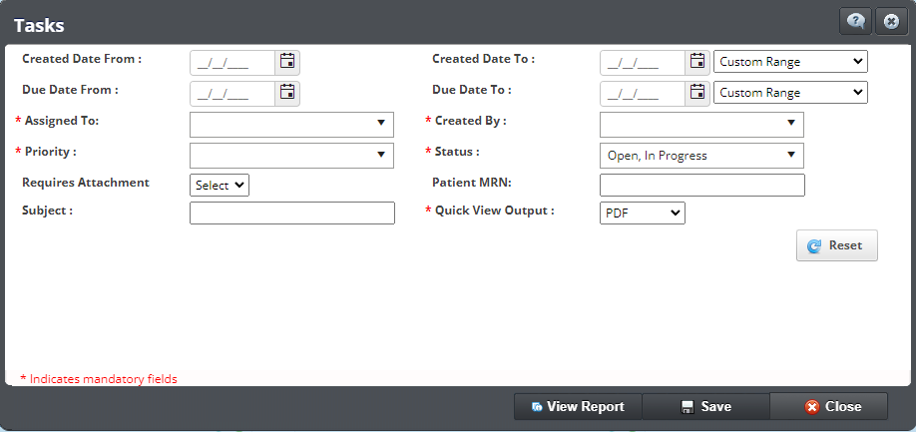Open calendar picker for Due Date To
The image size is (916, 432).
[698, 93]
